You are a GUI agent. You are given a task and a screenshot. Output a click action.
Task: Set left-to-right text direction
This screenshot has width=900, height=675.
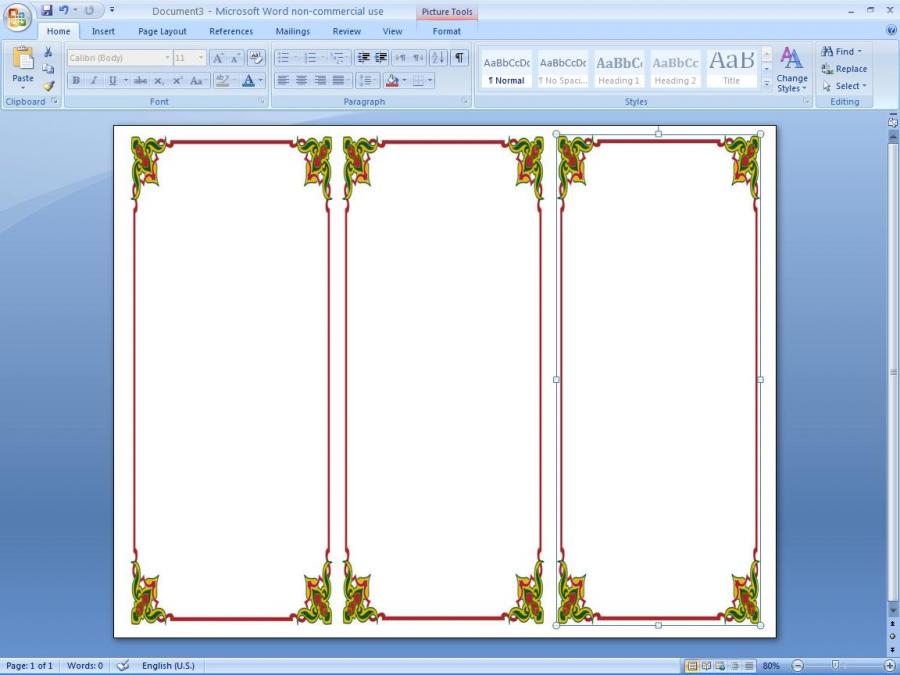coord(401,57)
